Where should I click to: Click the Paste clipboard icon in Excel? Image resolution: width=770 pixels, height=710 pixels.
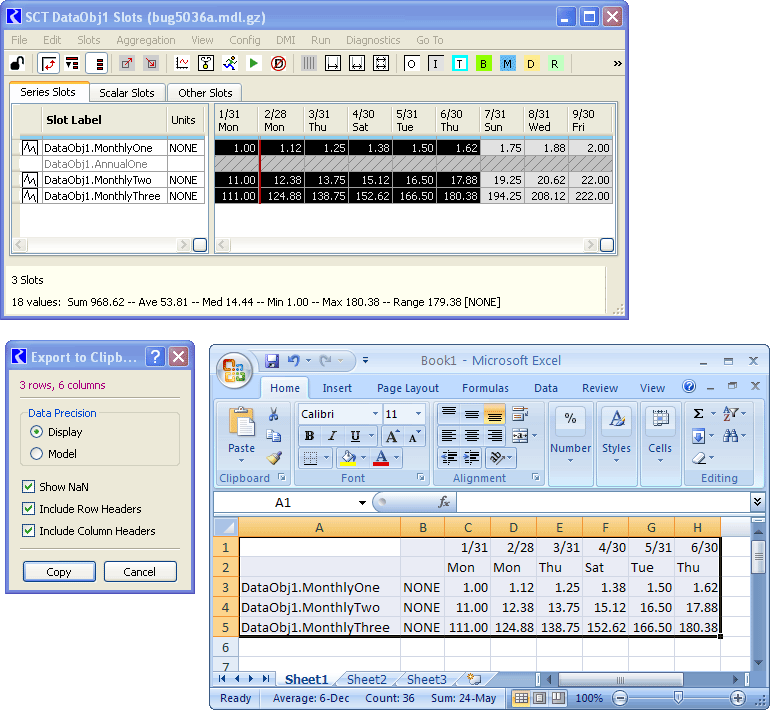241,422
